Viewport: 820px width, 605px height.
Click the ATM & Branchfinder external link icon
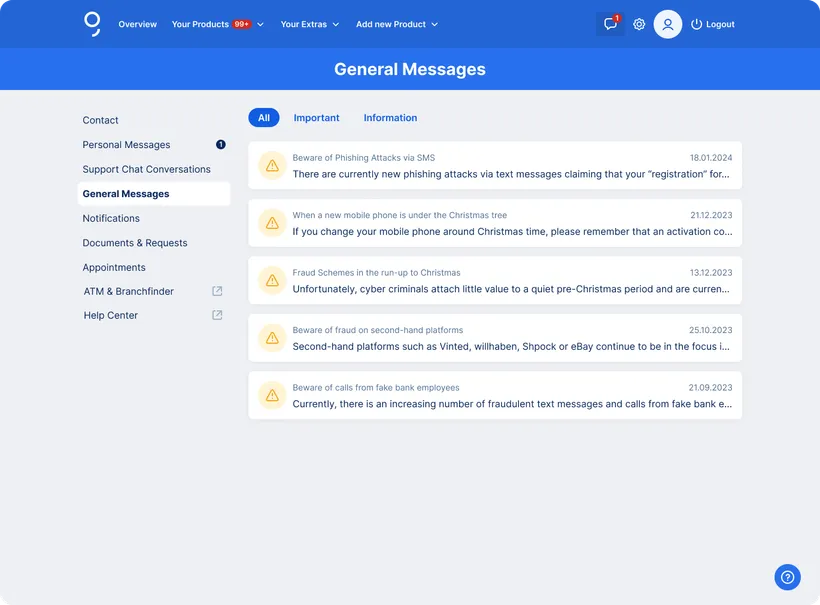pos(217,291)
